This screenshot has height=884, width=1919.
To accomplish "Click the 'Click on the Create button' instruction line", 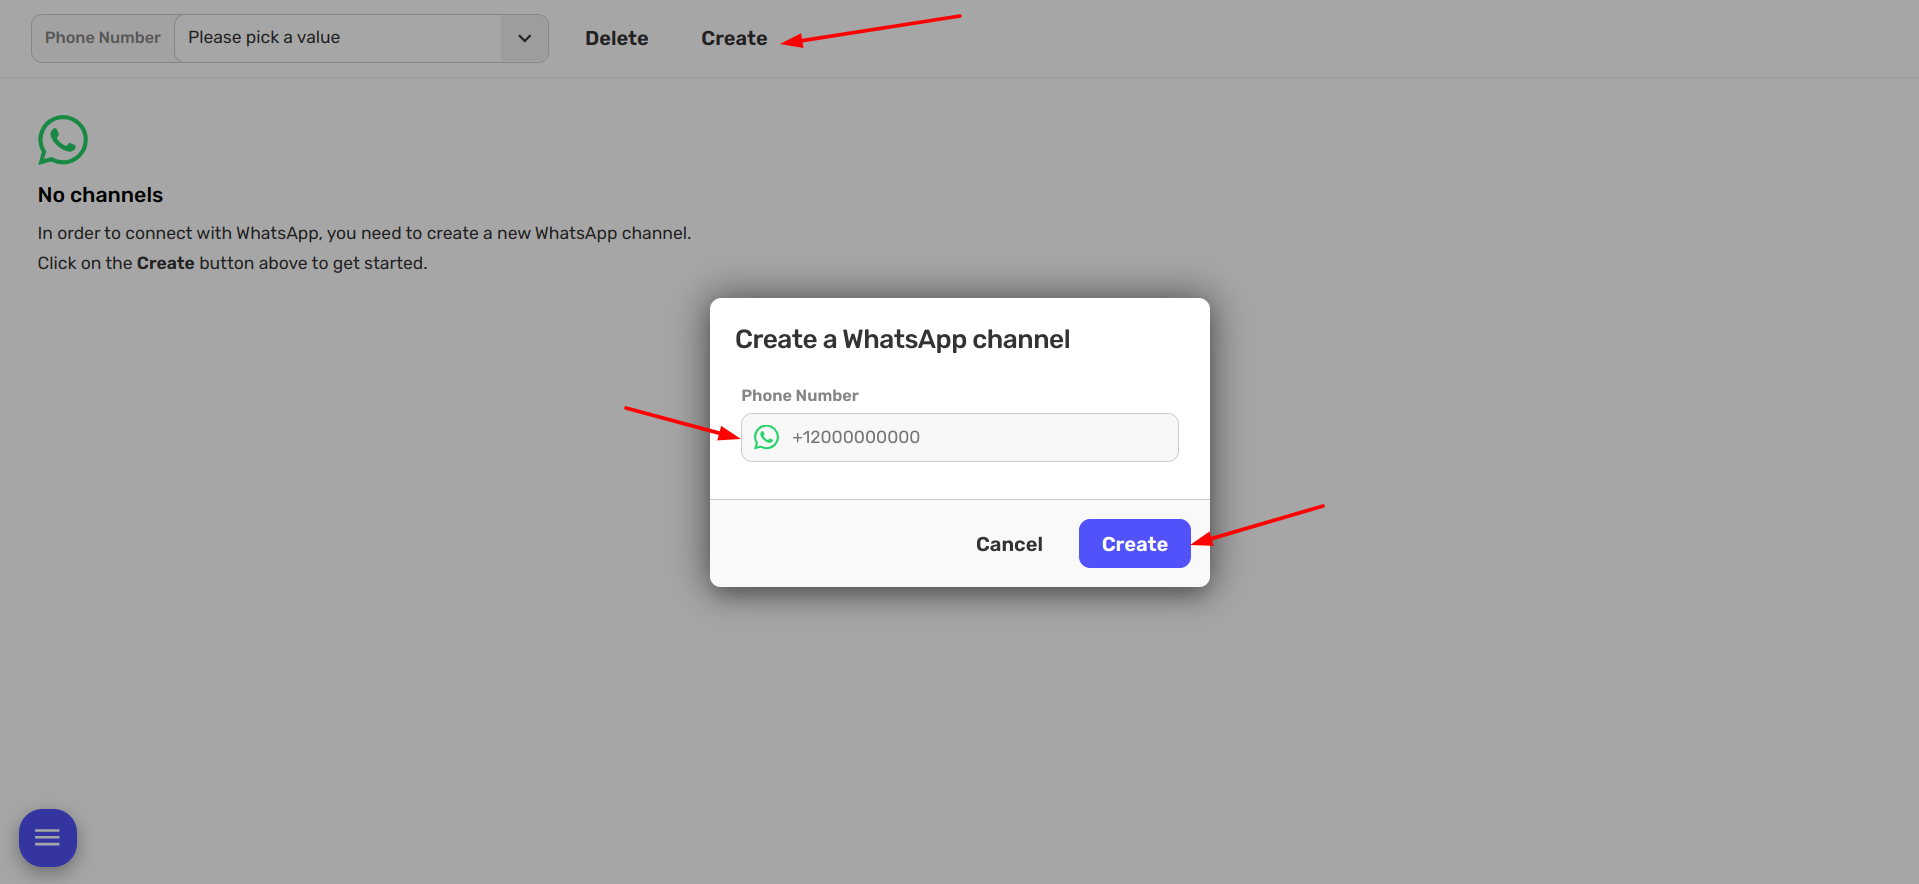I will (x=232, y=263).
